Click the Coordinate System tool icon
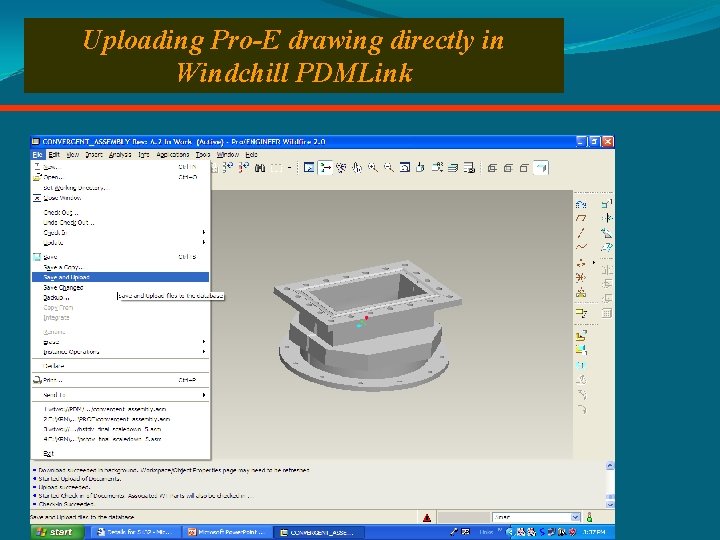 [x=581, y=278]
